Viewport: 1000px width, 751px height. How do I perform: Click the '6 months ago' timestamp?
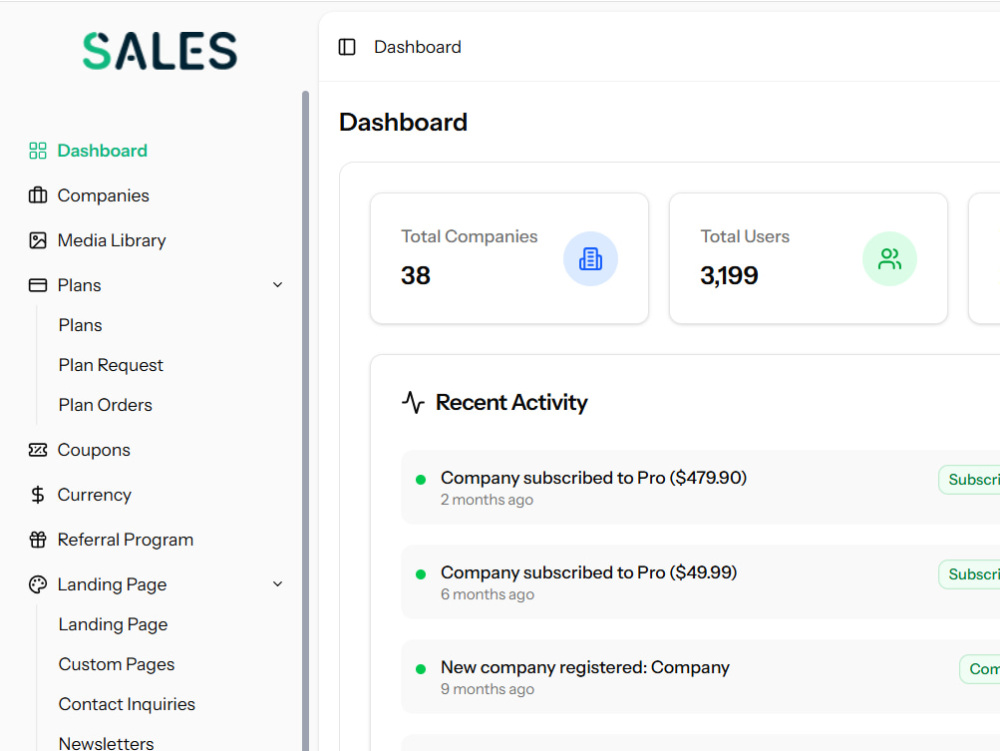pyautogui.click(x=487, y=594)
